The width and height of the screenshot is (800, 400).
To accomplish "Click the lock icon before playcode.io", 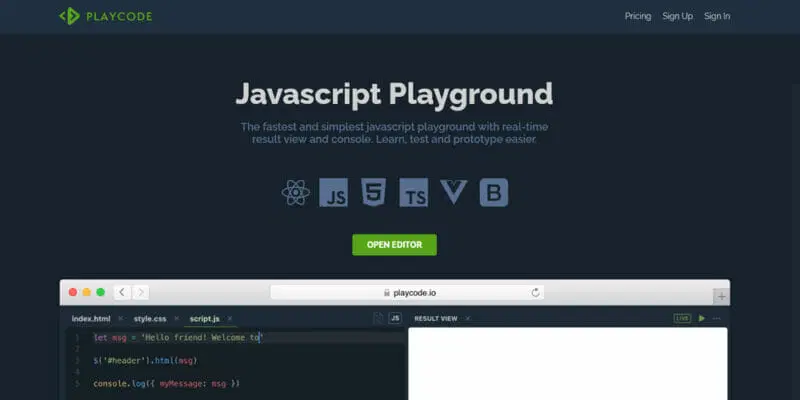I will coord(387,293).
